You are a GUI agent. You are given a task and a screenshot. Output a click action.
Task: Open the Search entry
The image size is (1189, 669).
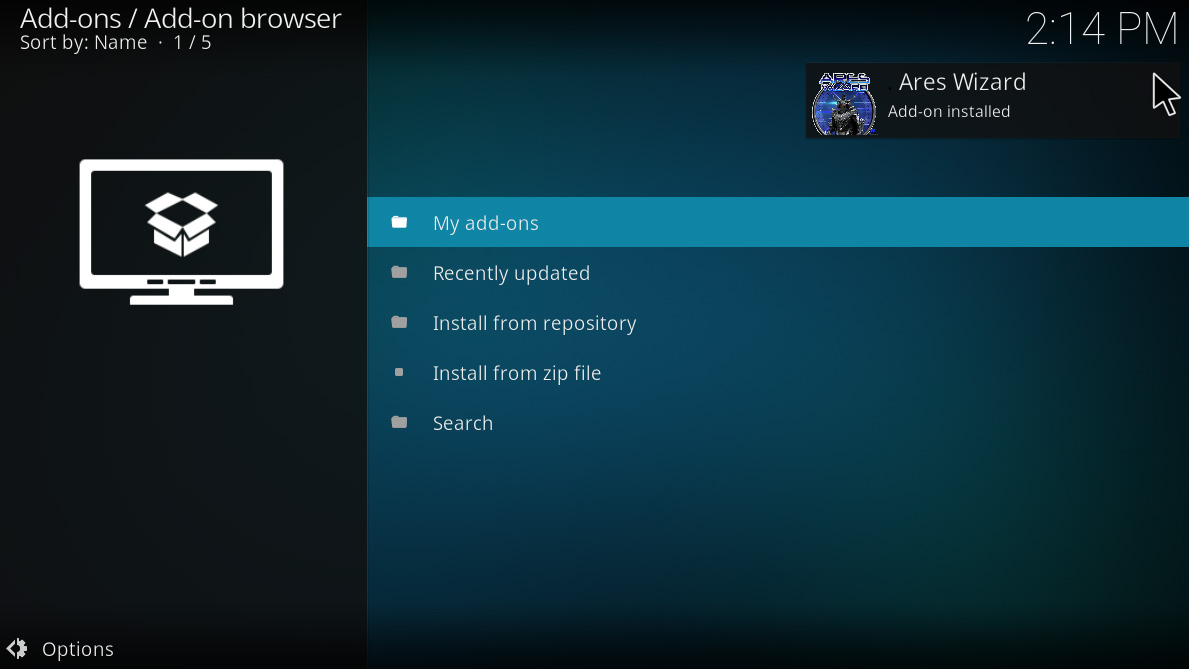[463, 422]
